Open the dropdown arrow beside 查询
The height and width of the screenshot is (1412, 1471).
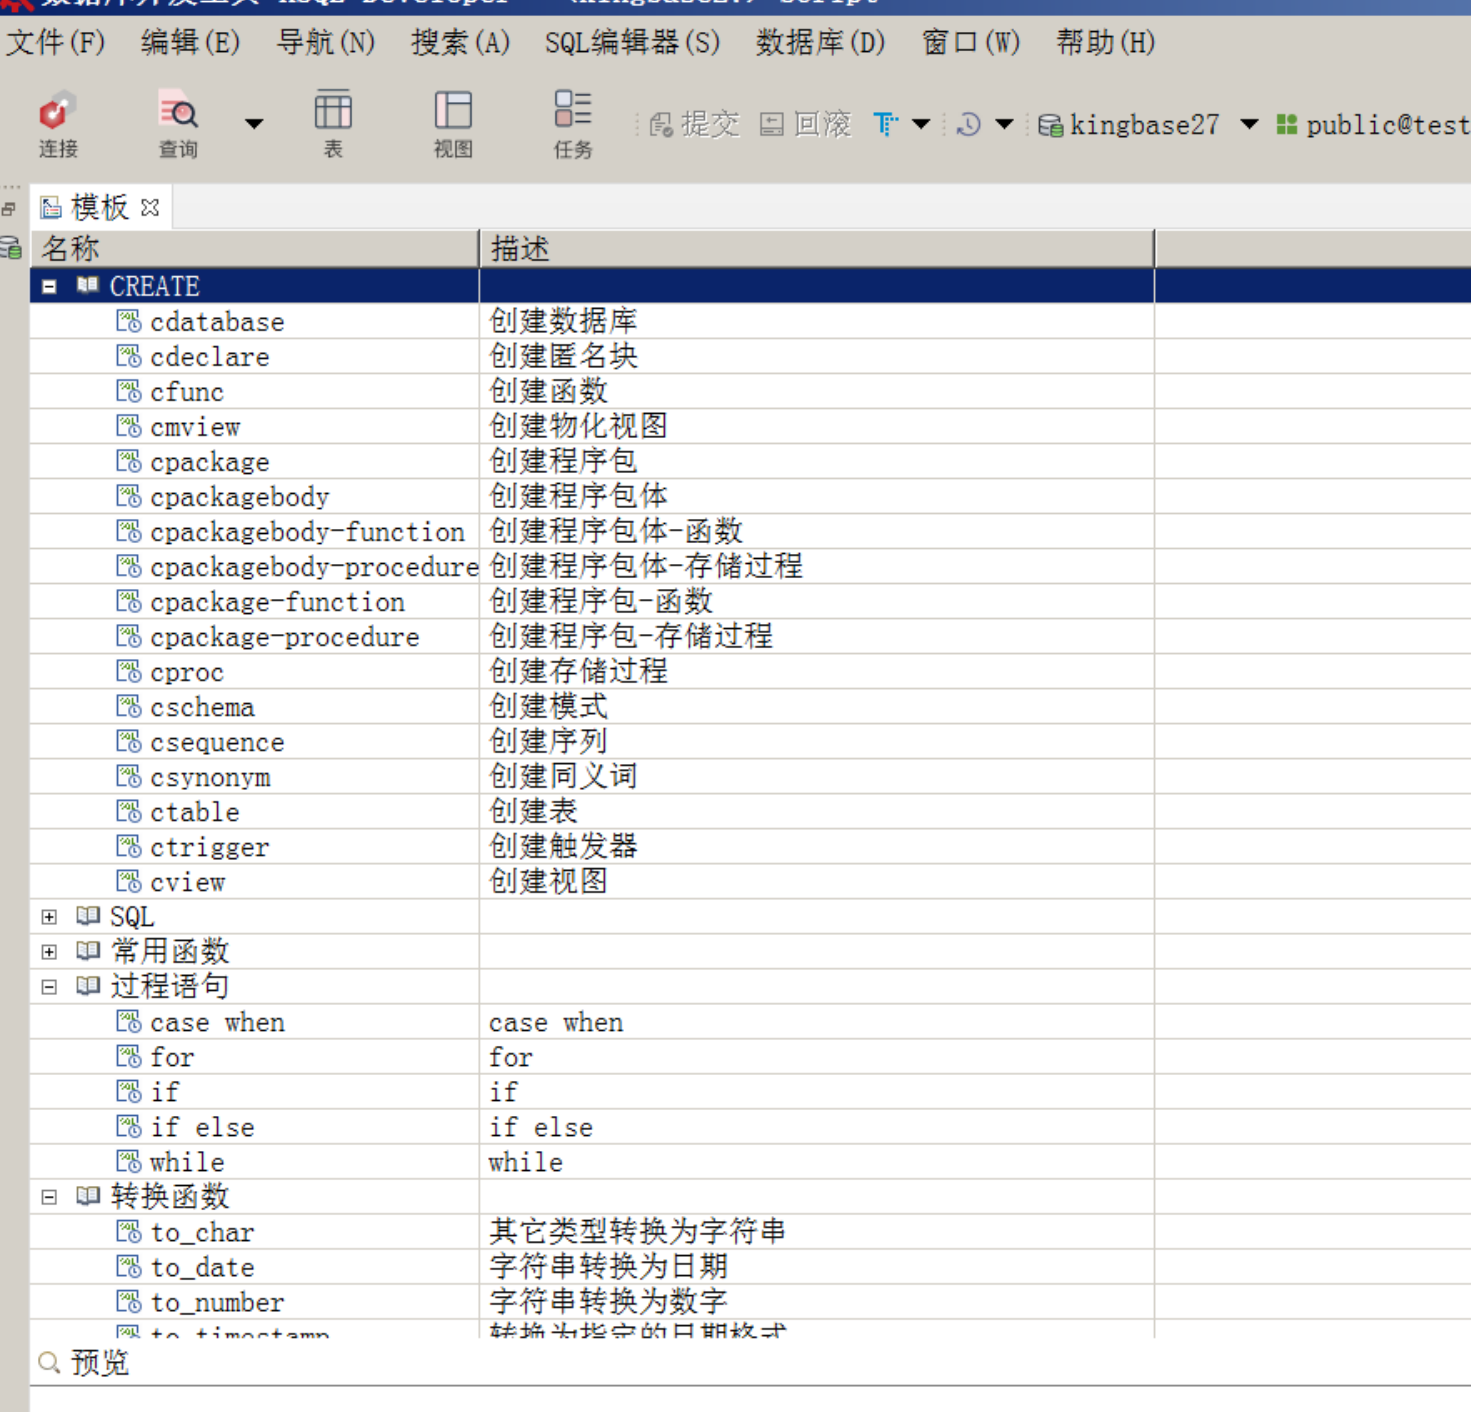254,124
